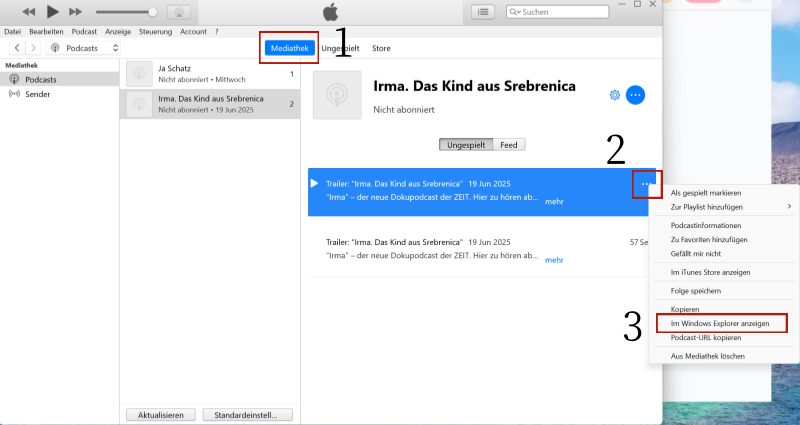Screen dimensions: 800x425
Task: Skip ahead with the fast-forward button
Action: click(x=76, y=12)
